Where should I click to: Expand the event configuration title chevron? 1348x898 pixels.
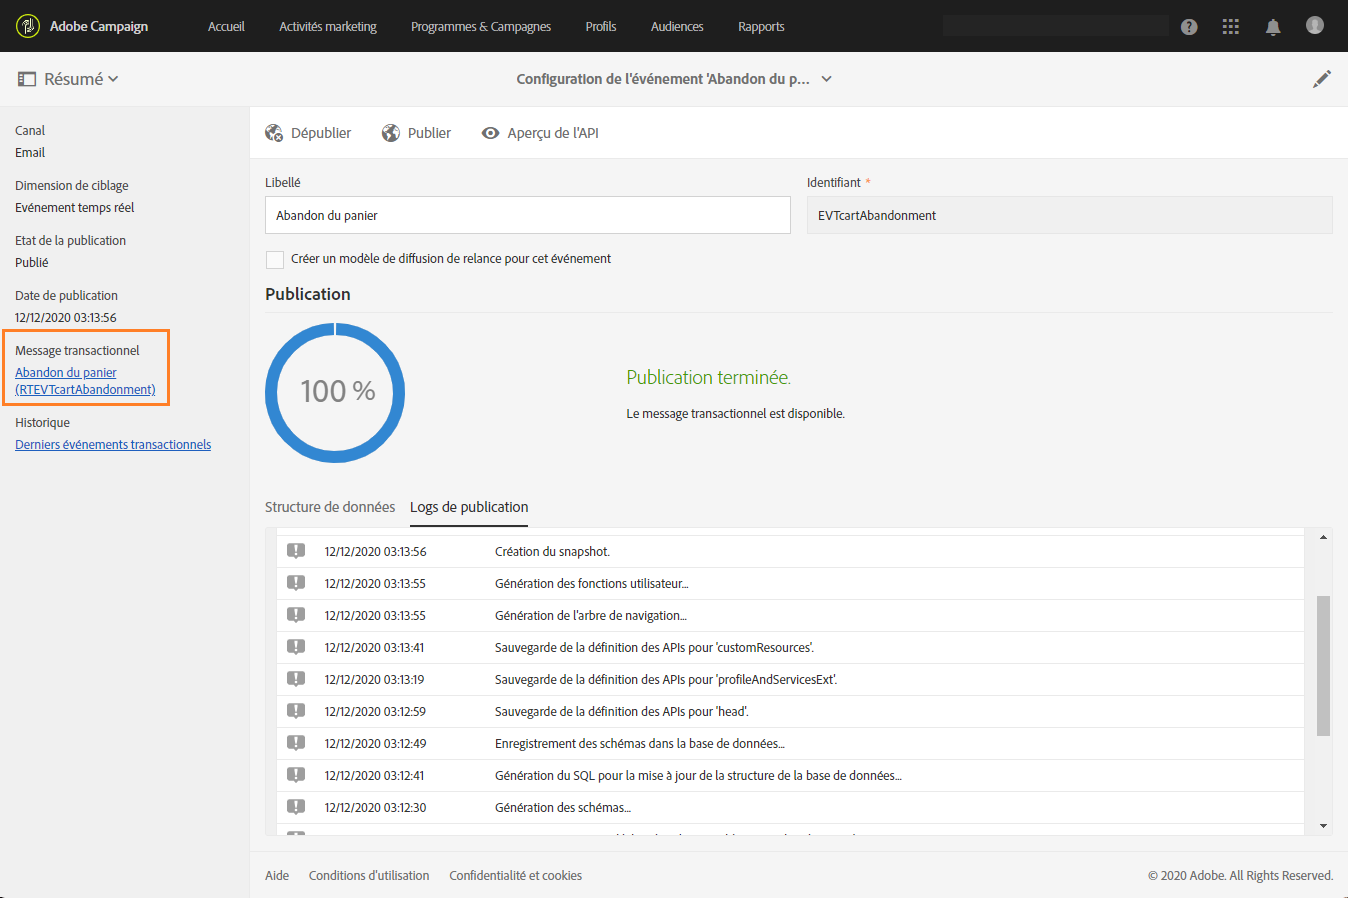click(827, 79)
